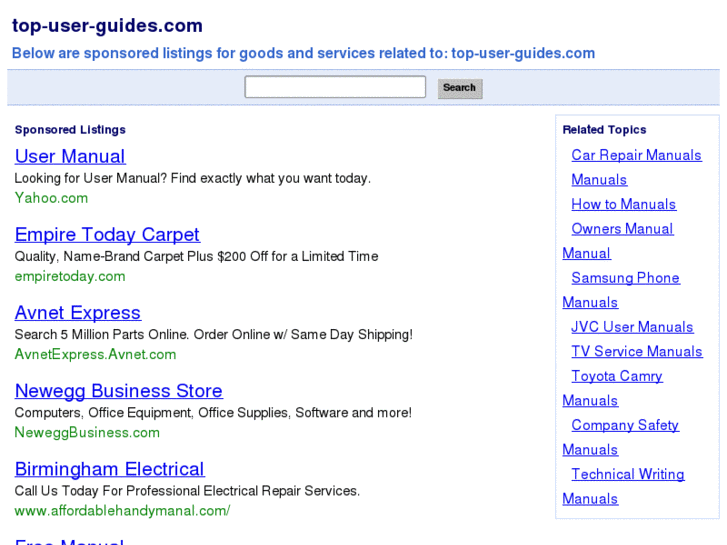727x545 pixels.
Task: Click the 'Search 5 Million Parts Online' description
Action: click(213, 334)
